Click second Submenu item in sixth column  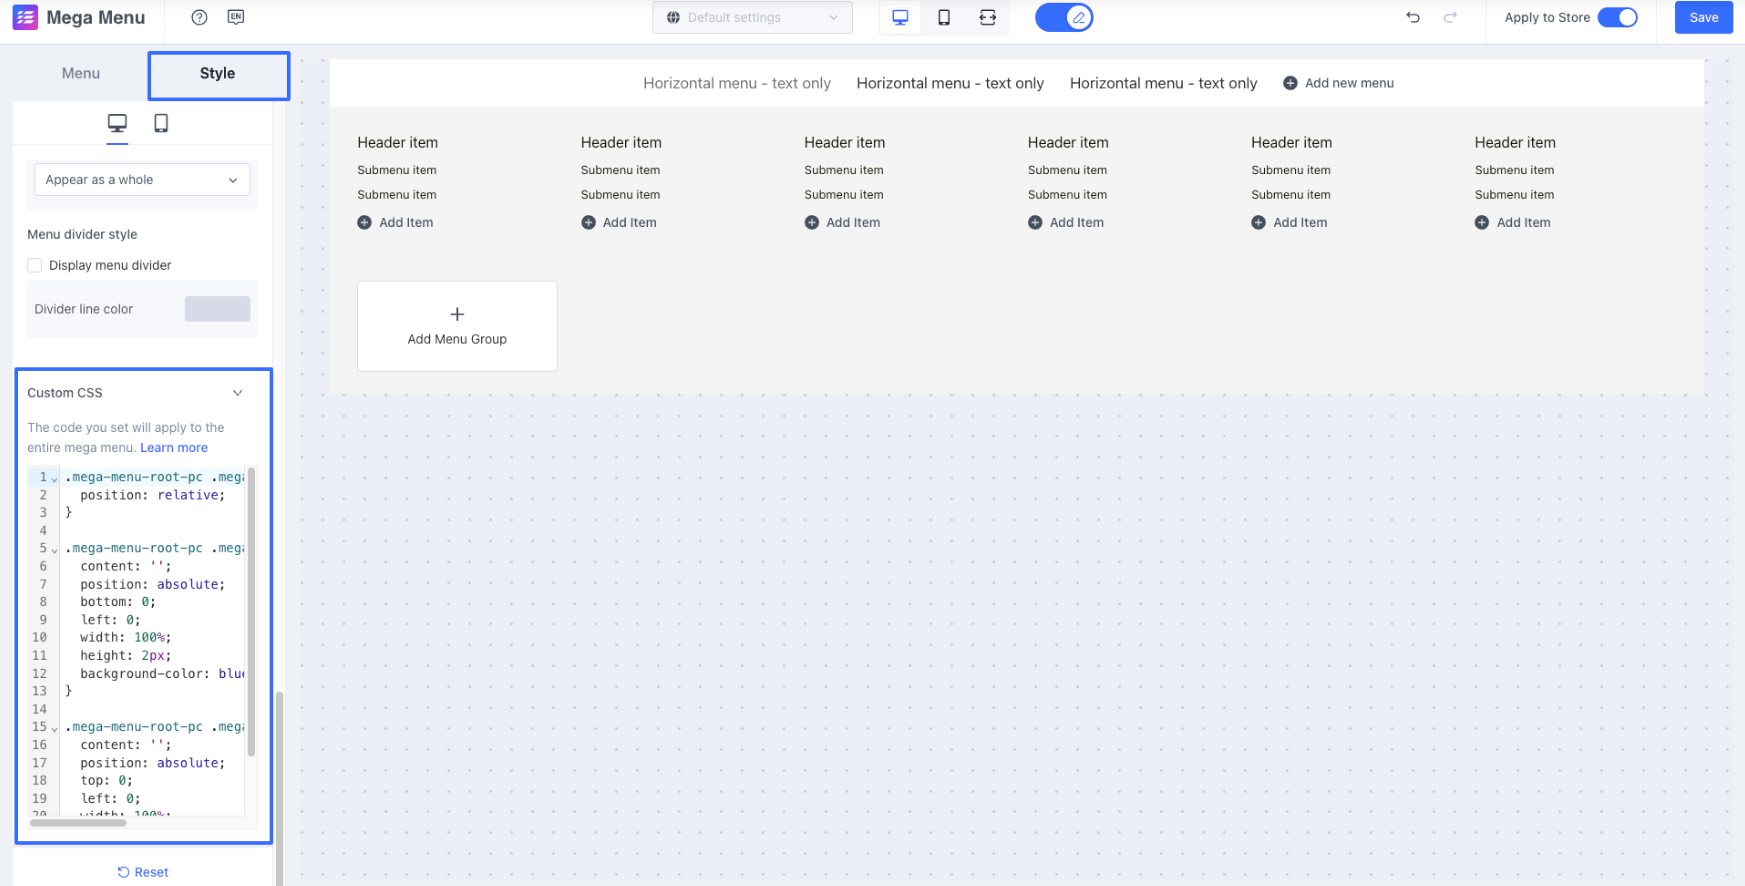point(1514,195)
